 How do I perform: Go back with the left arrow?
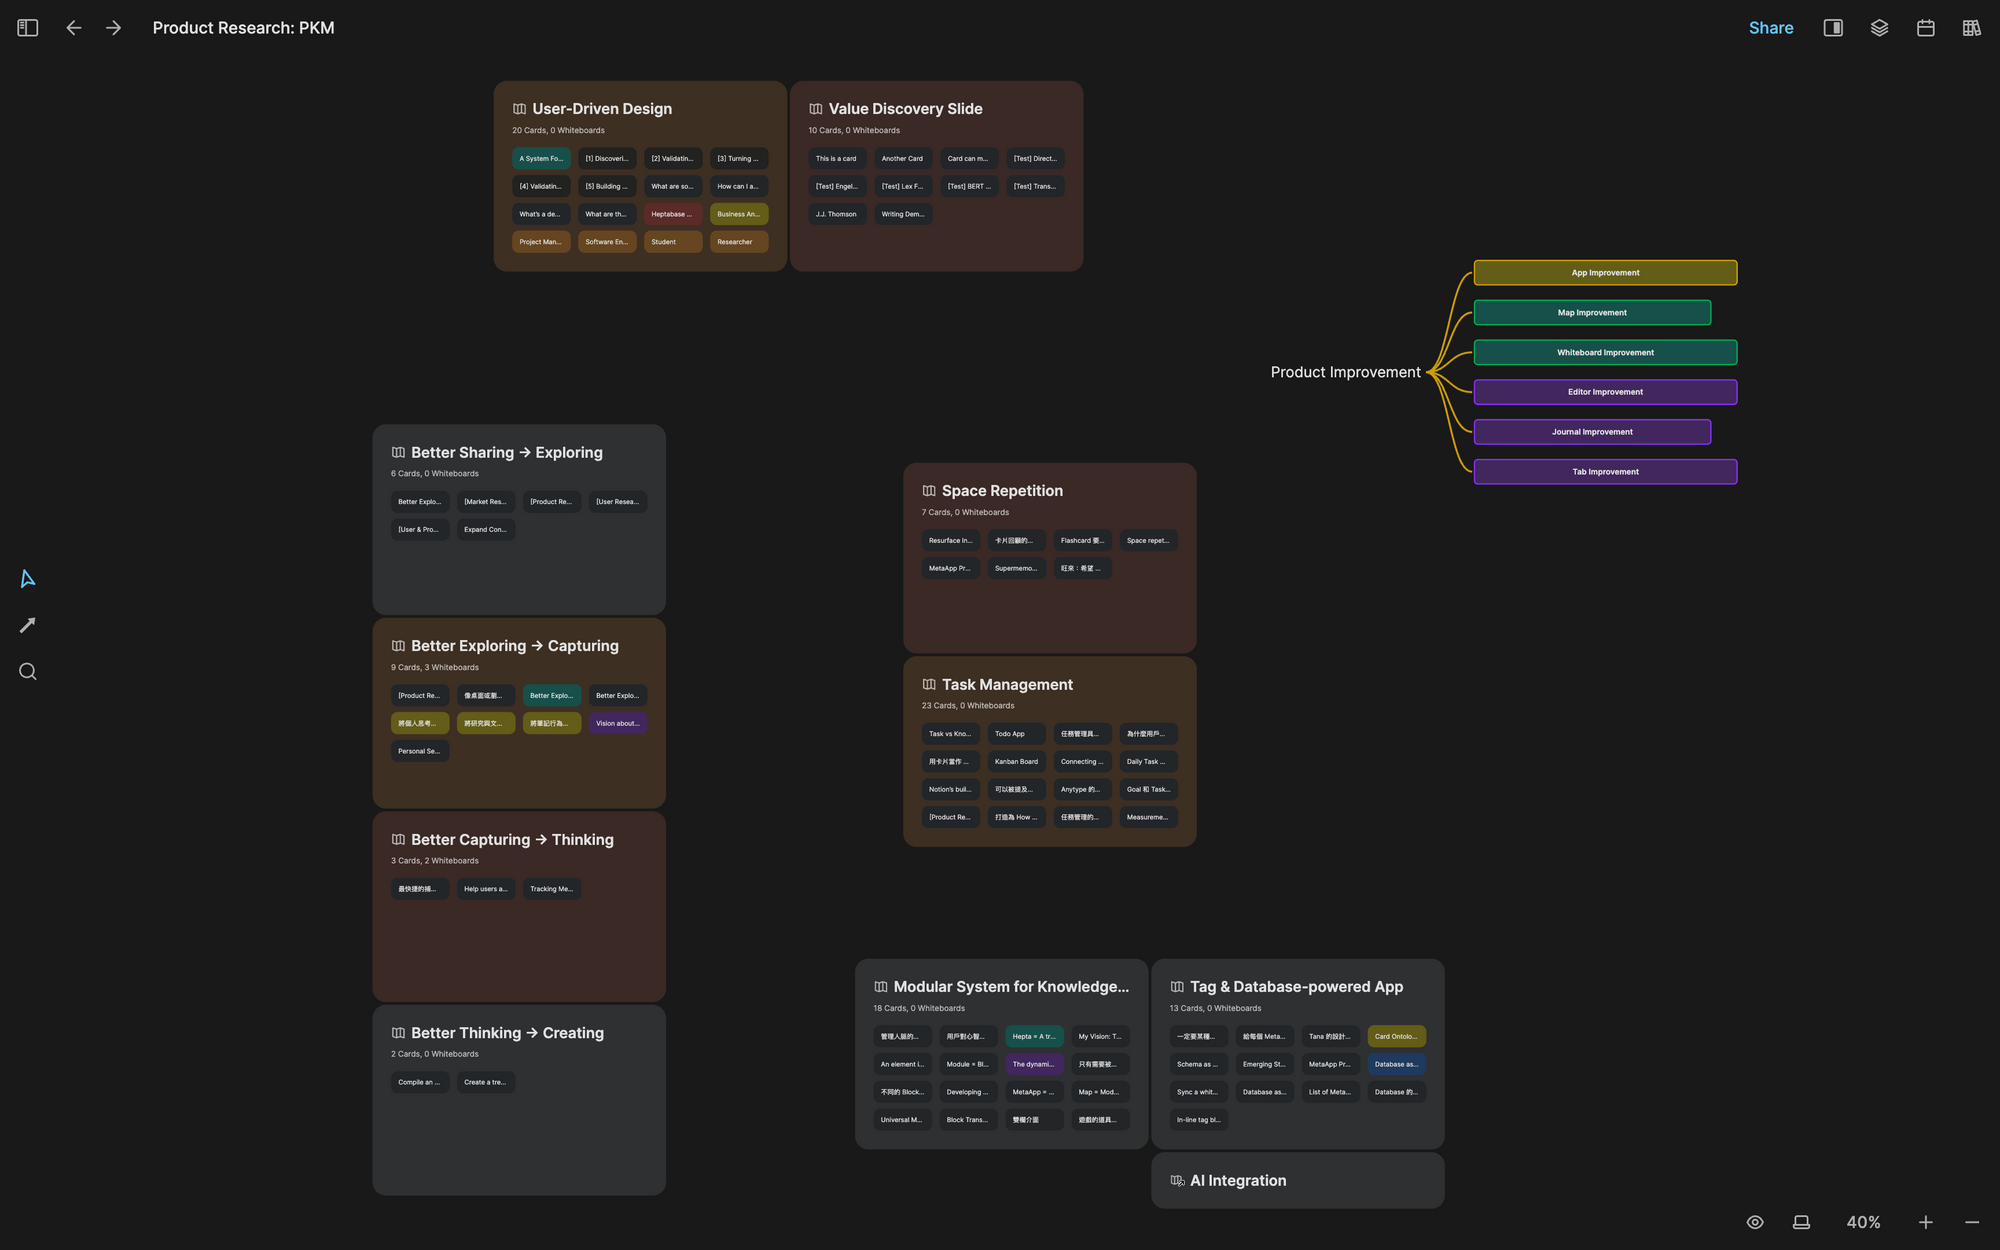pos(73,28)
